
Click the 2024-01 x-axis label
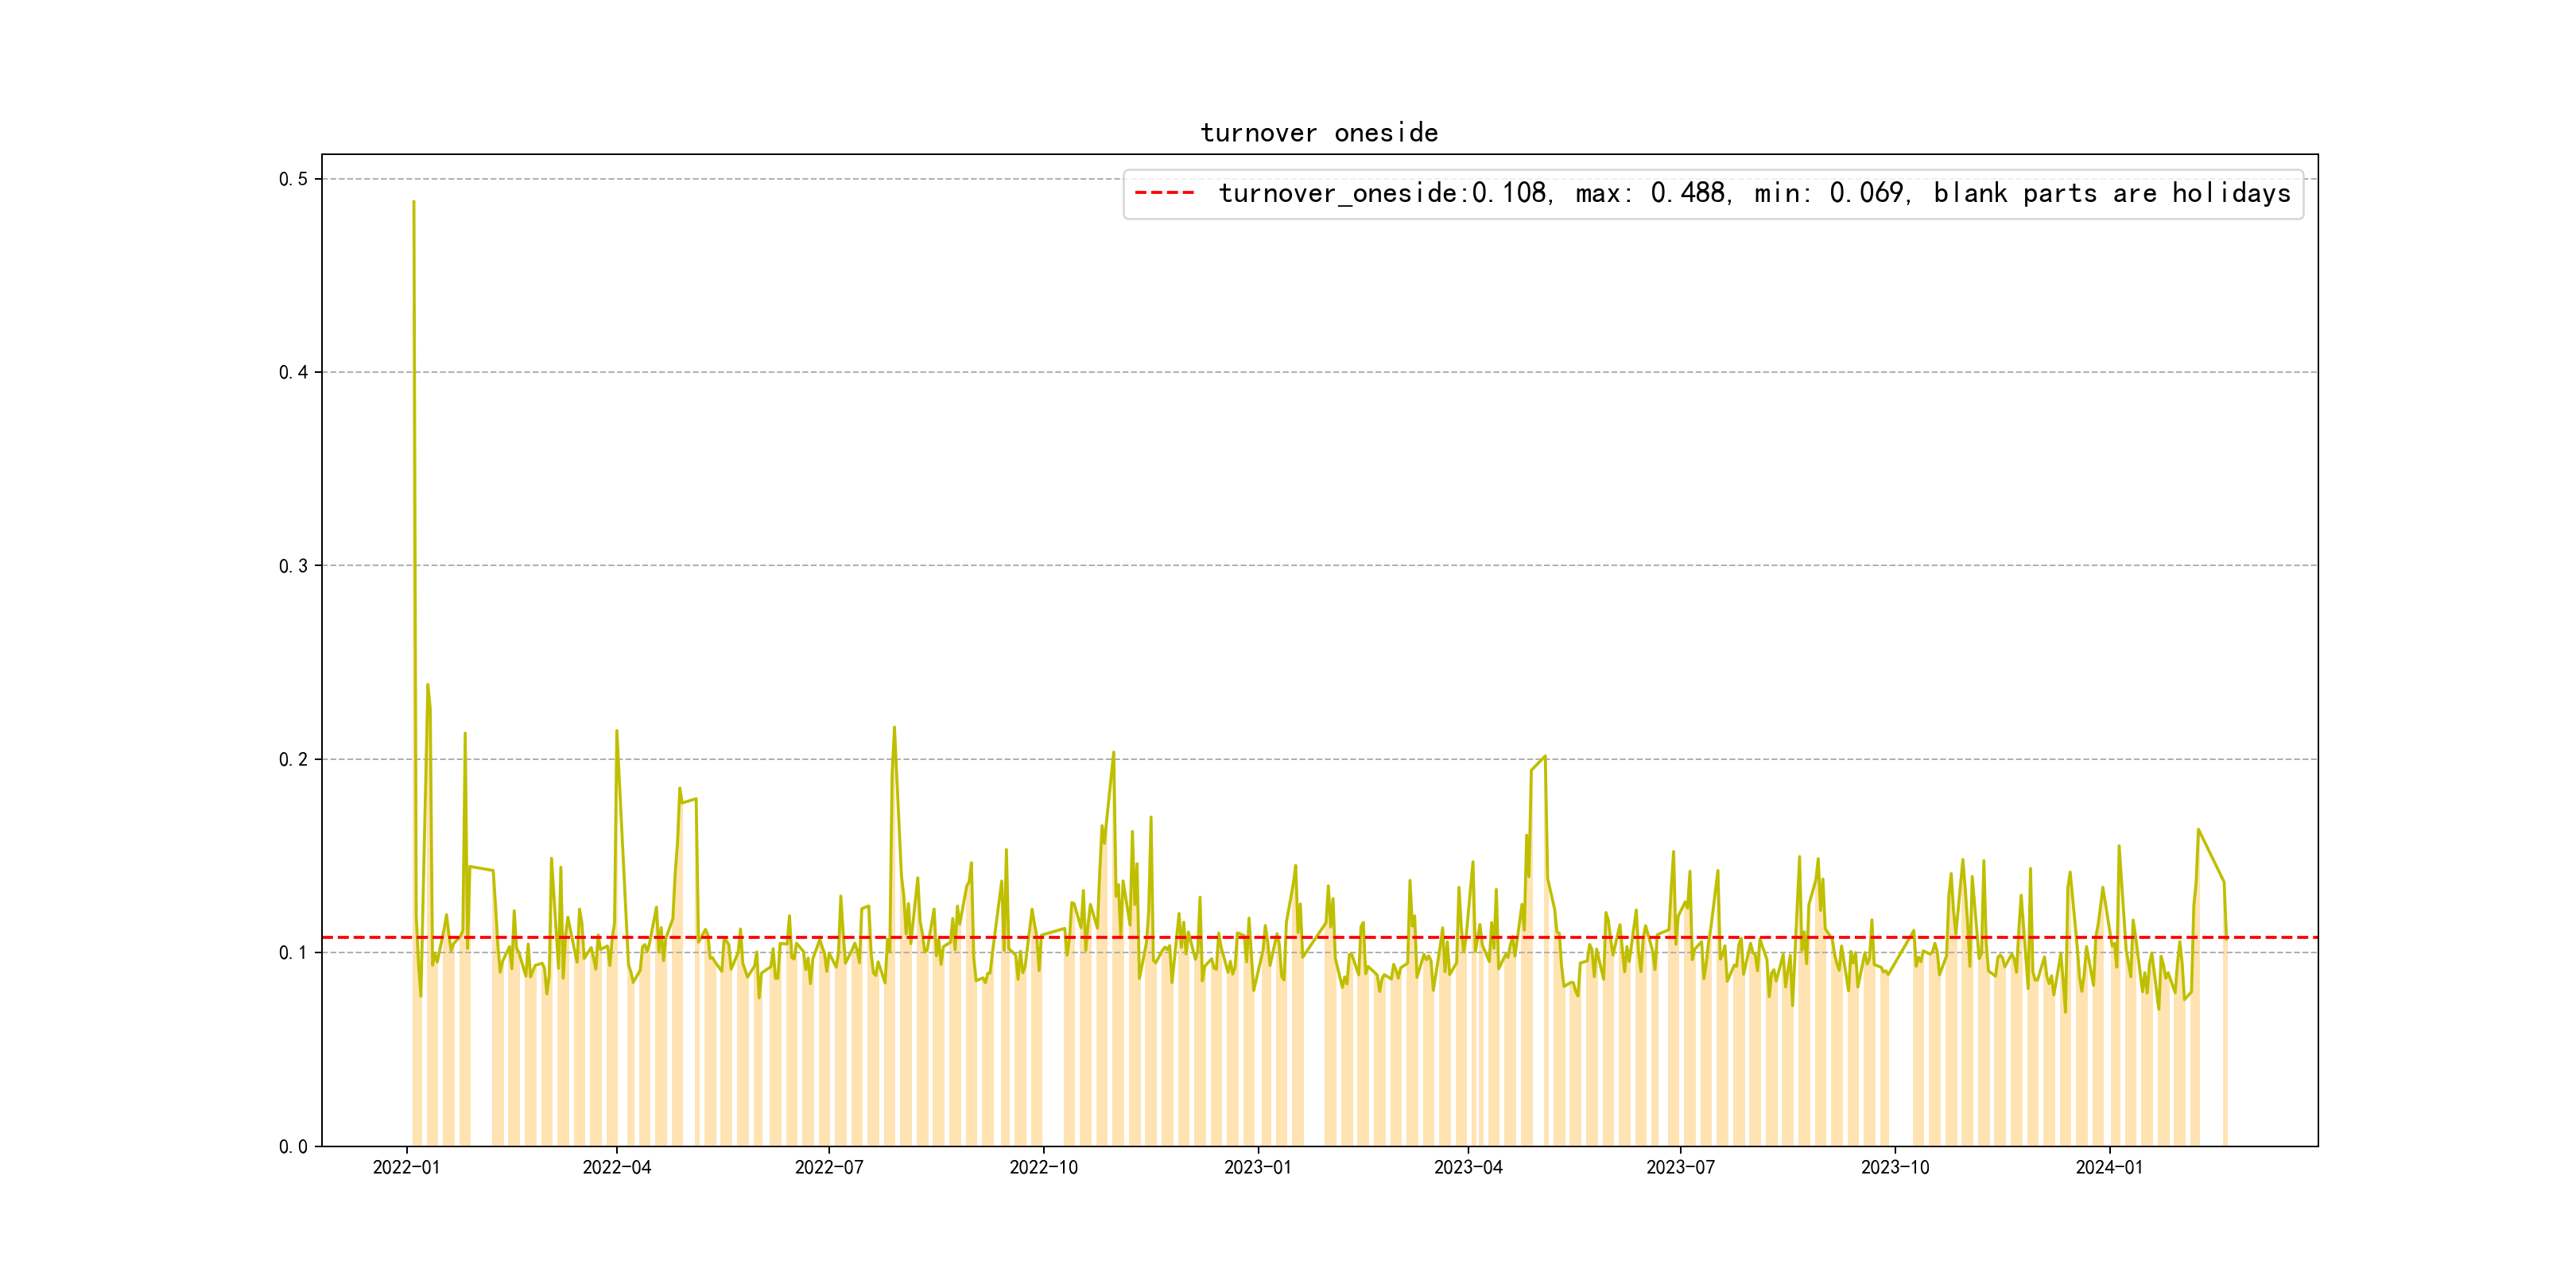pyautogui.click(x=2109, y=1167)
